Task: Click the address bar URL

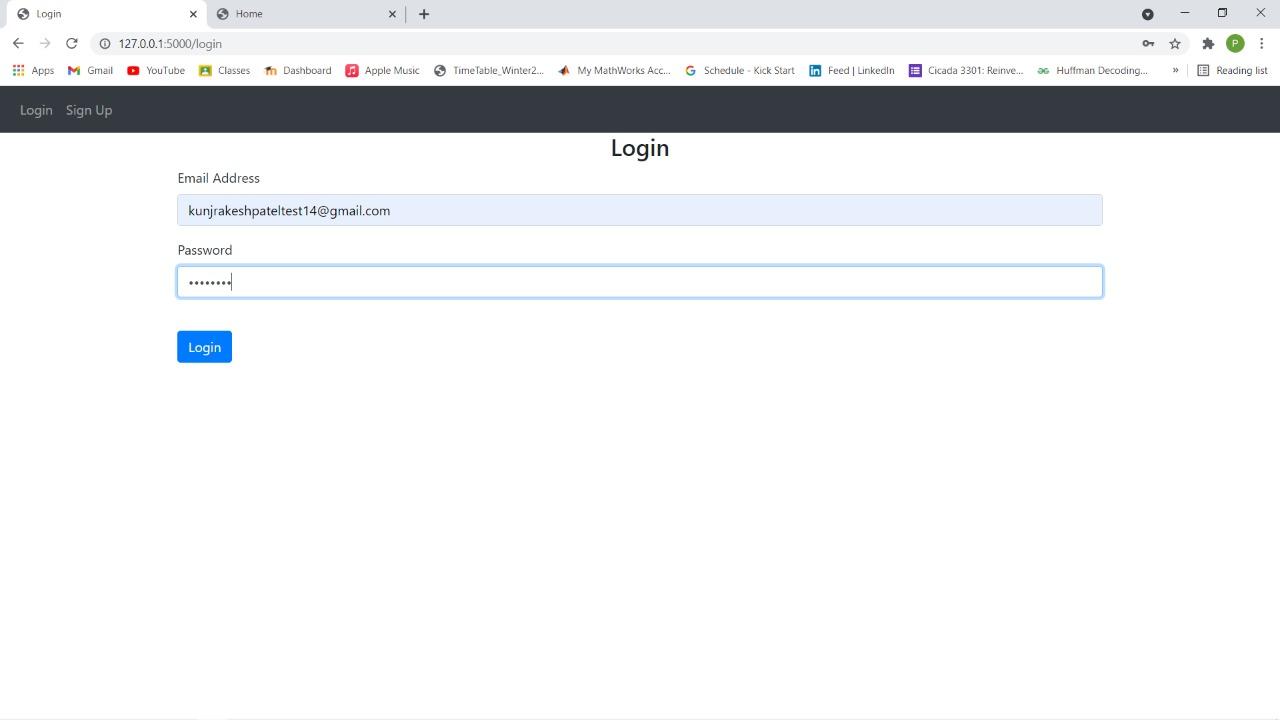Action: [170, 44]
